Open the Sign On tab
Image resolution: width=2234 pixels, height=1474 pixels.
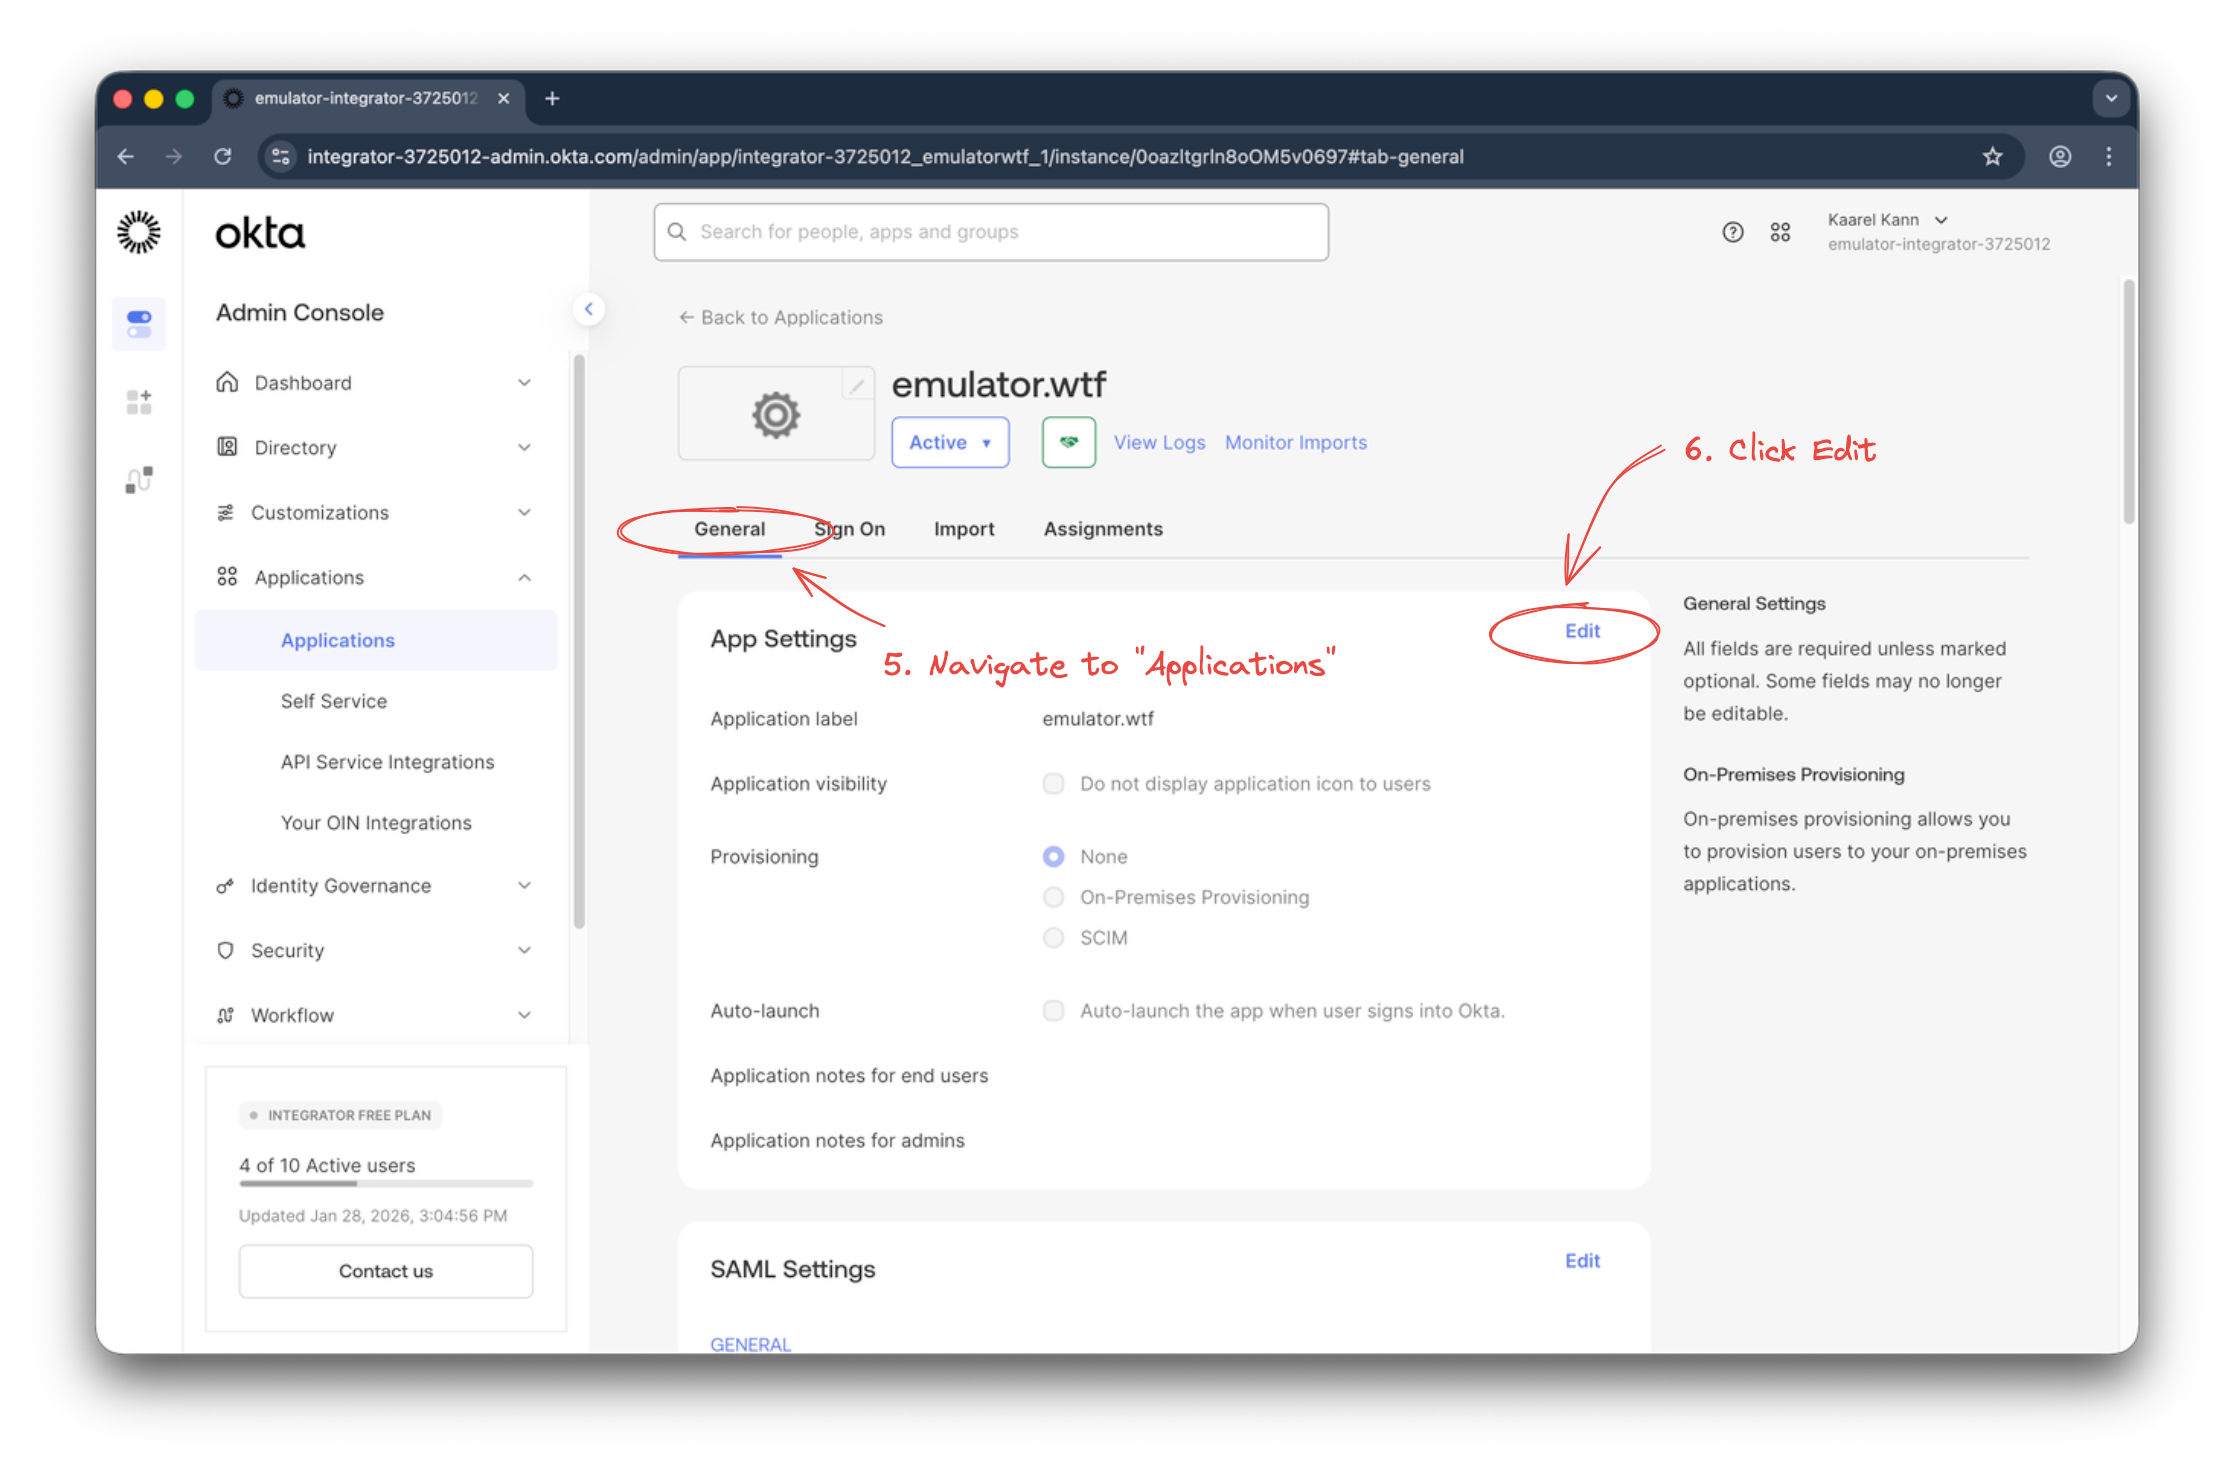pos(850,529)
